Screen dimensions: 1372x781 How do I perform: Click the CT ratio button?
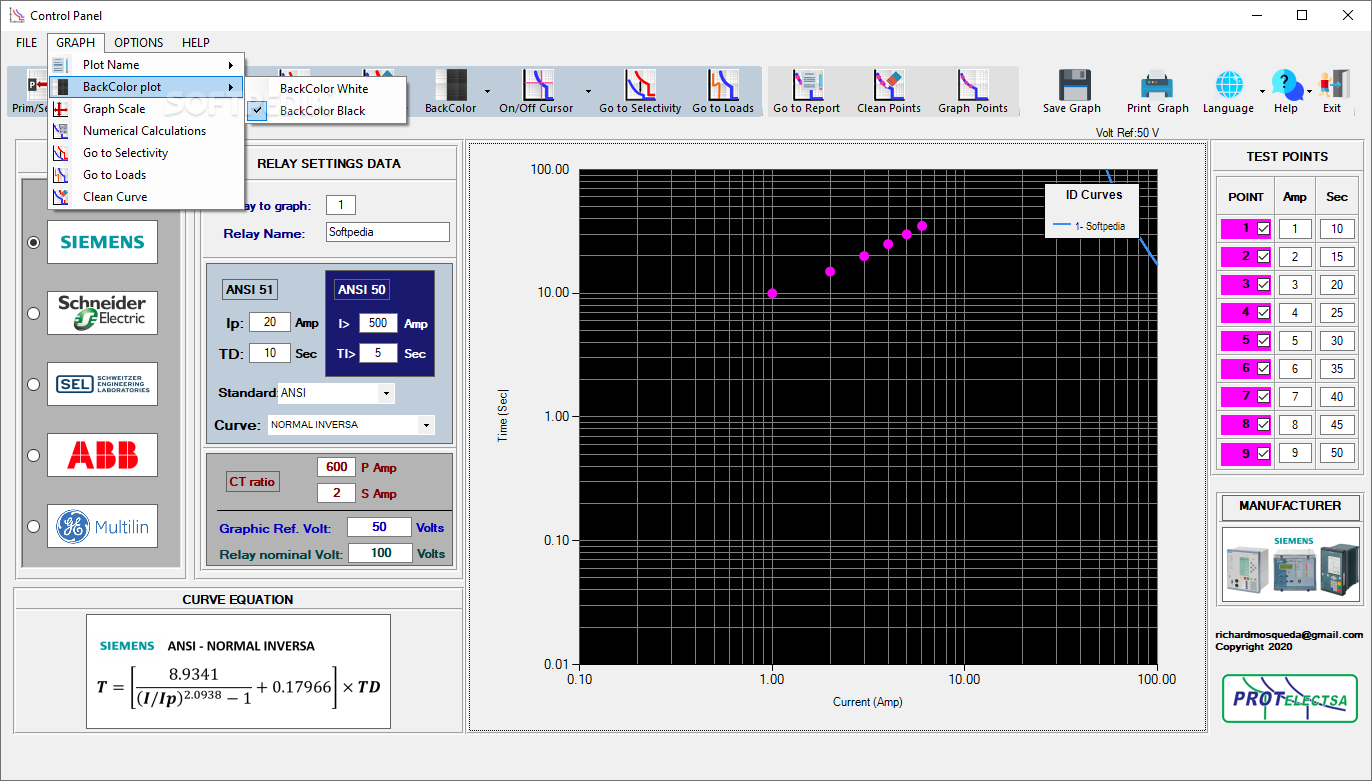[x=252, y=482]
